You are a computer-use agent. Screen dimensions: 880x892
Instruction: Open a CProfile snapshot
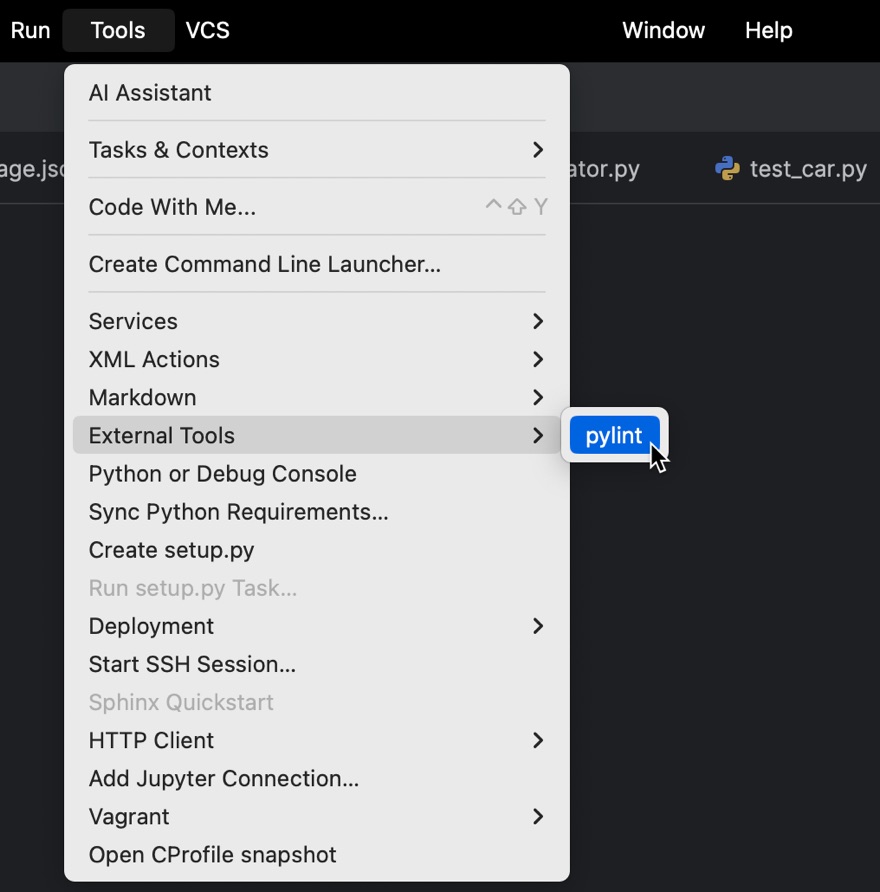[x=212, y=854]
